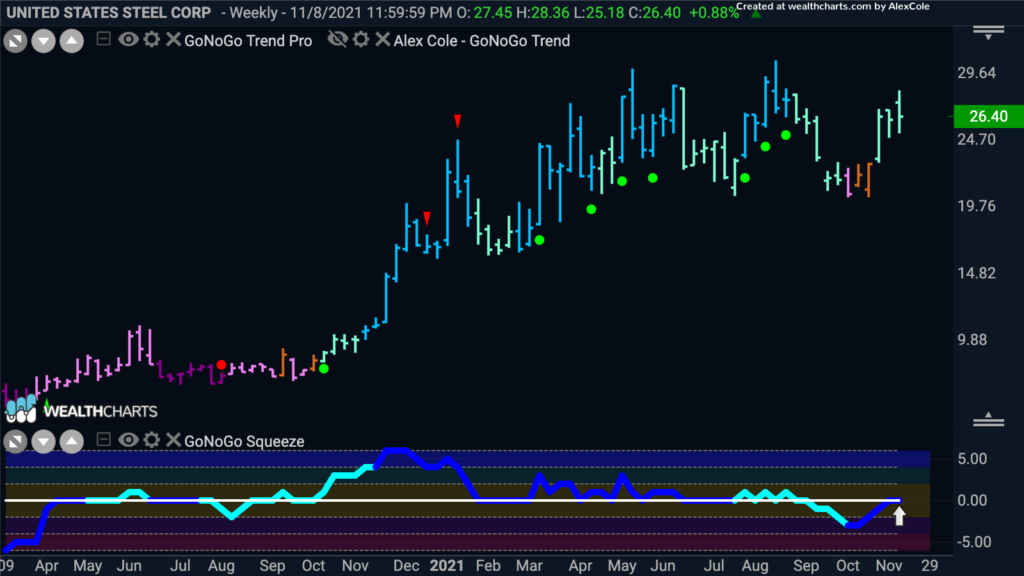Click the red dot marker near August 2020
Viewport: 1024px width, 576px height.
point(221,364)
